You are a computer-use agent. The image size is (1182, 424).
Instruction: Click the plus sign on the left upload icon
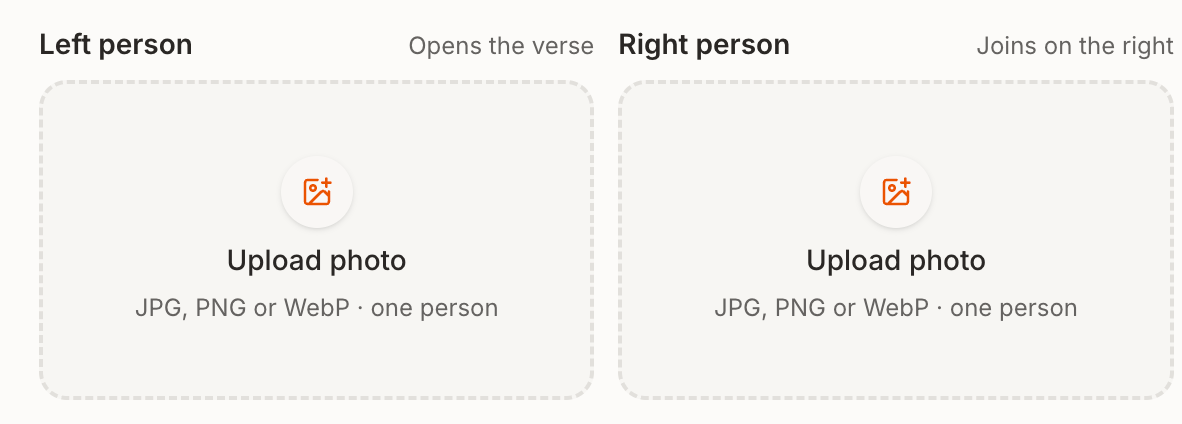tap(326, 184)
